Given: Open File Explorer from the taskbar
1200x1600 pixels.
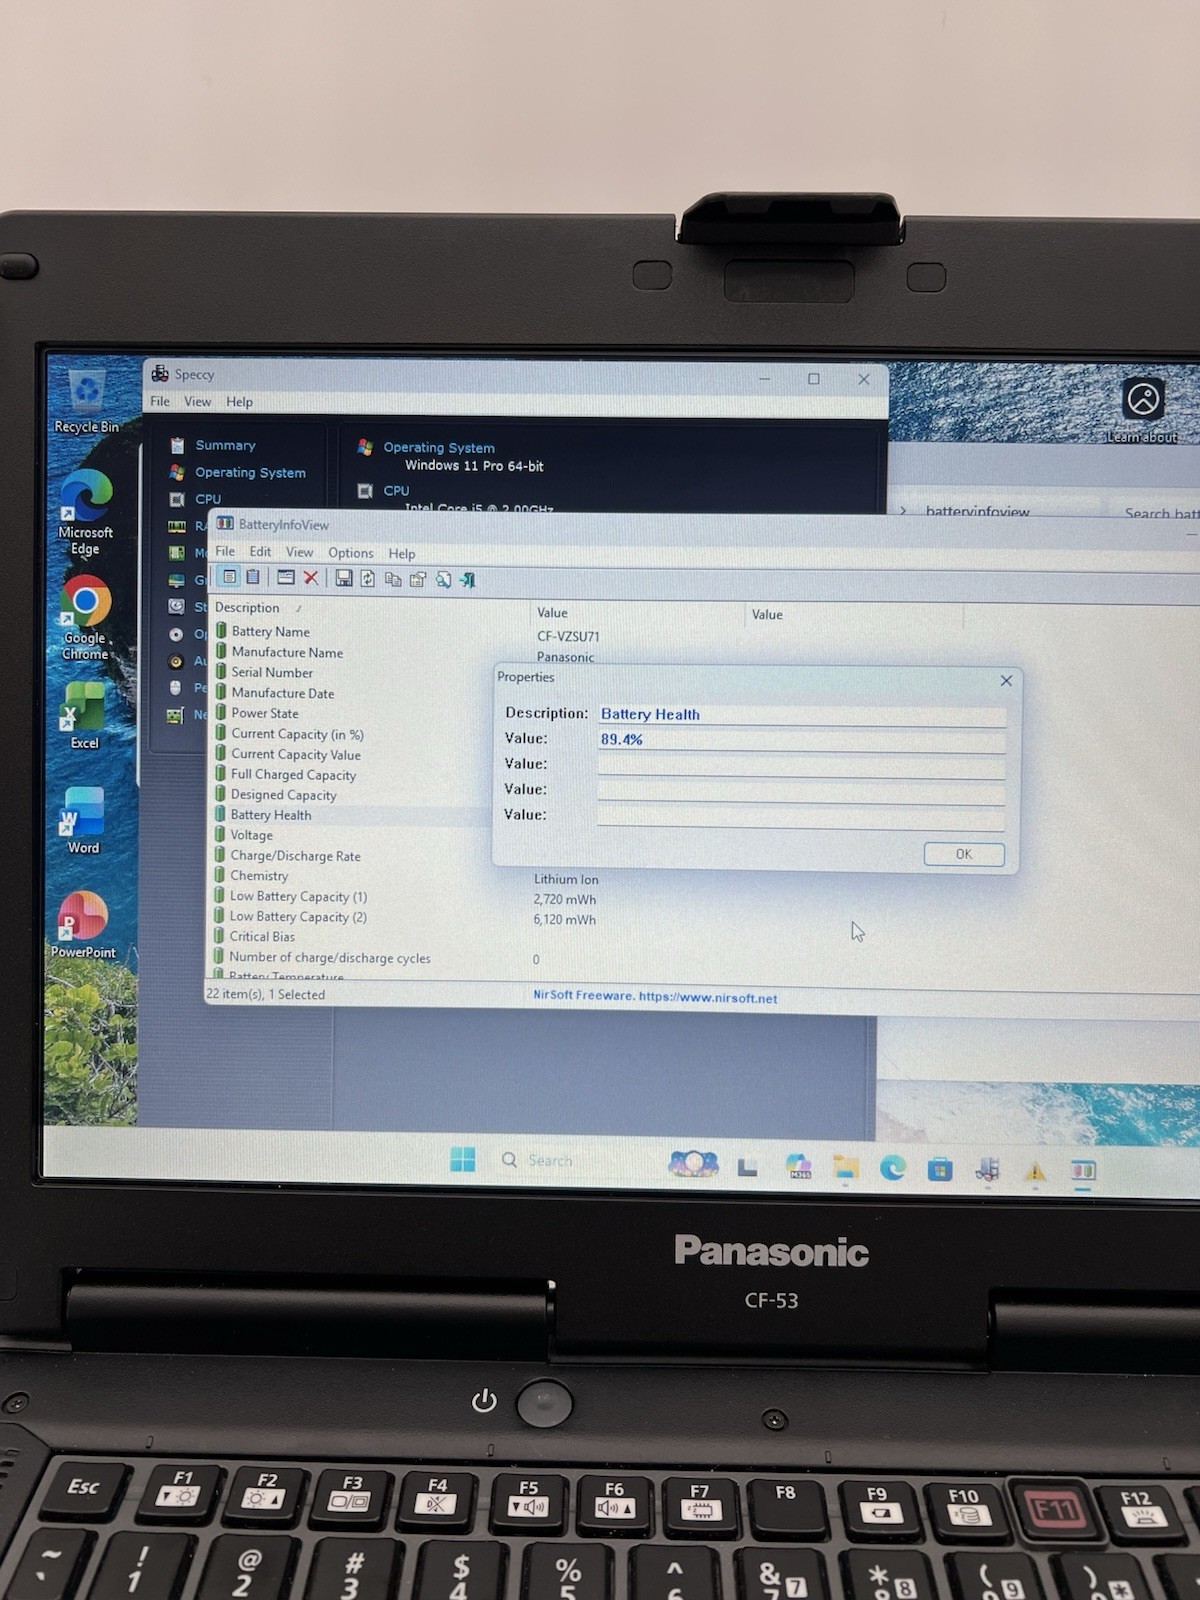Looking at the screenshot, I should 846,1168.
